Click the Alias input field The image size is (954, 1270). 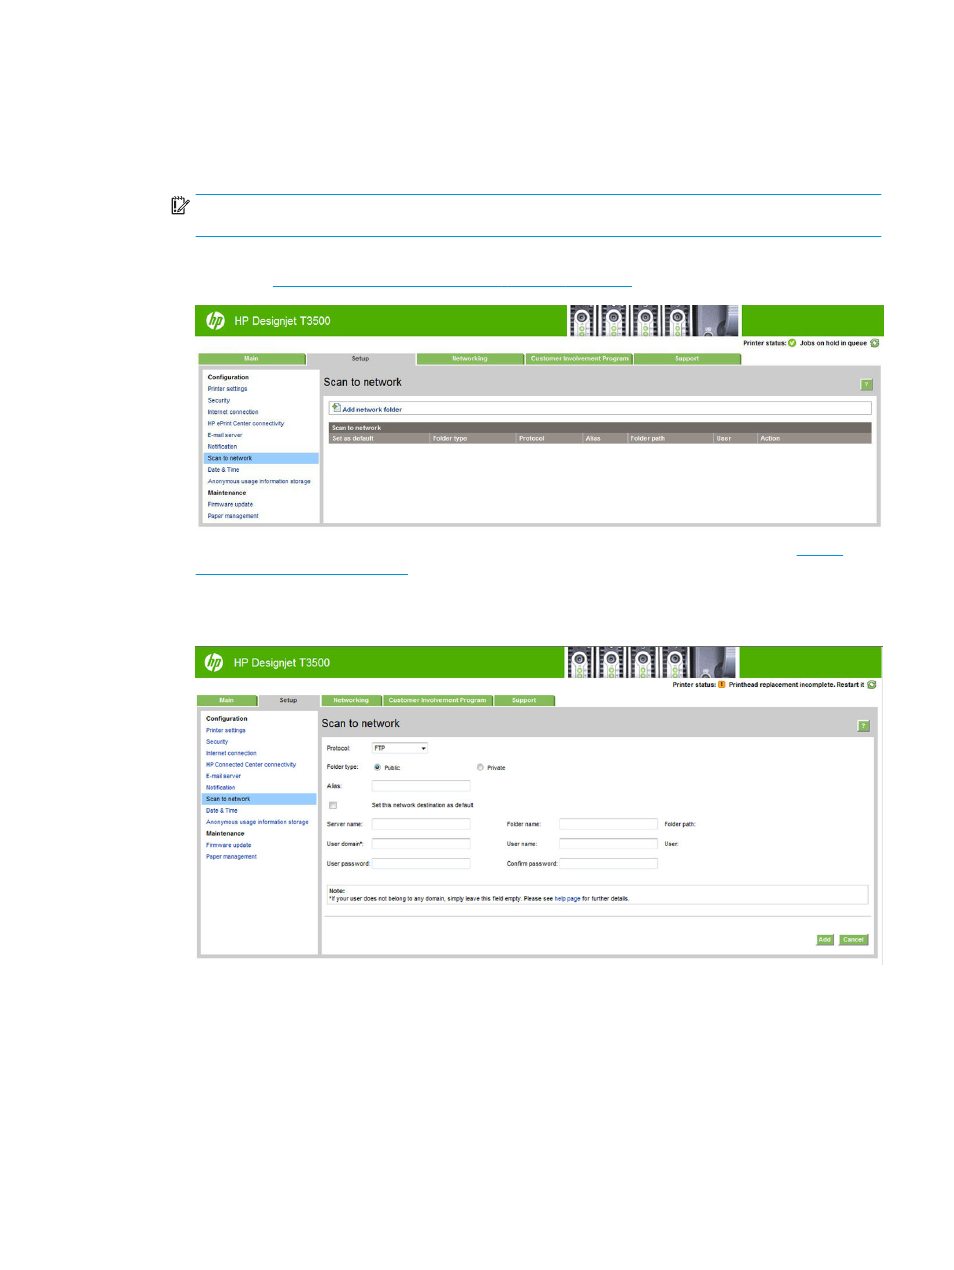point(421,786)
